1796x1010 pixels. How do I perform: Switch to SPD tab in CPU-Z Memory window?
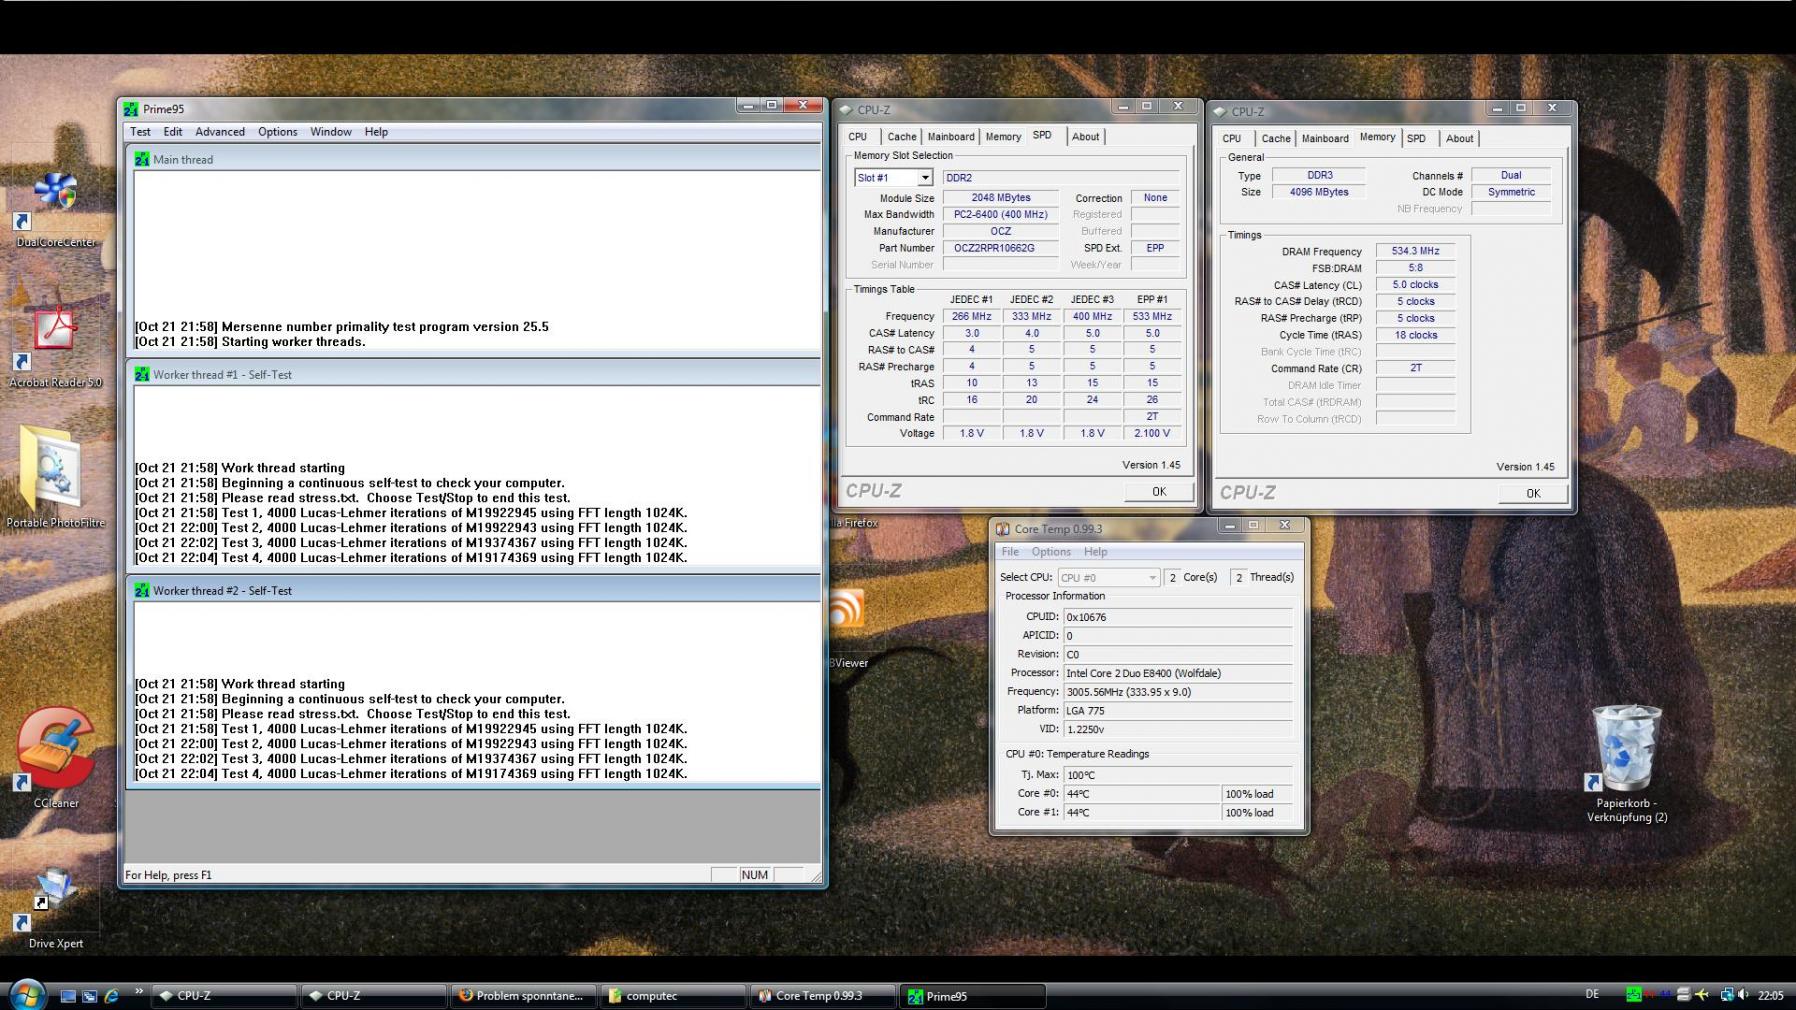click(1416, 139)
